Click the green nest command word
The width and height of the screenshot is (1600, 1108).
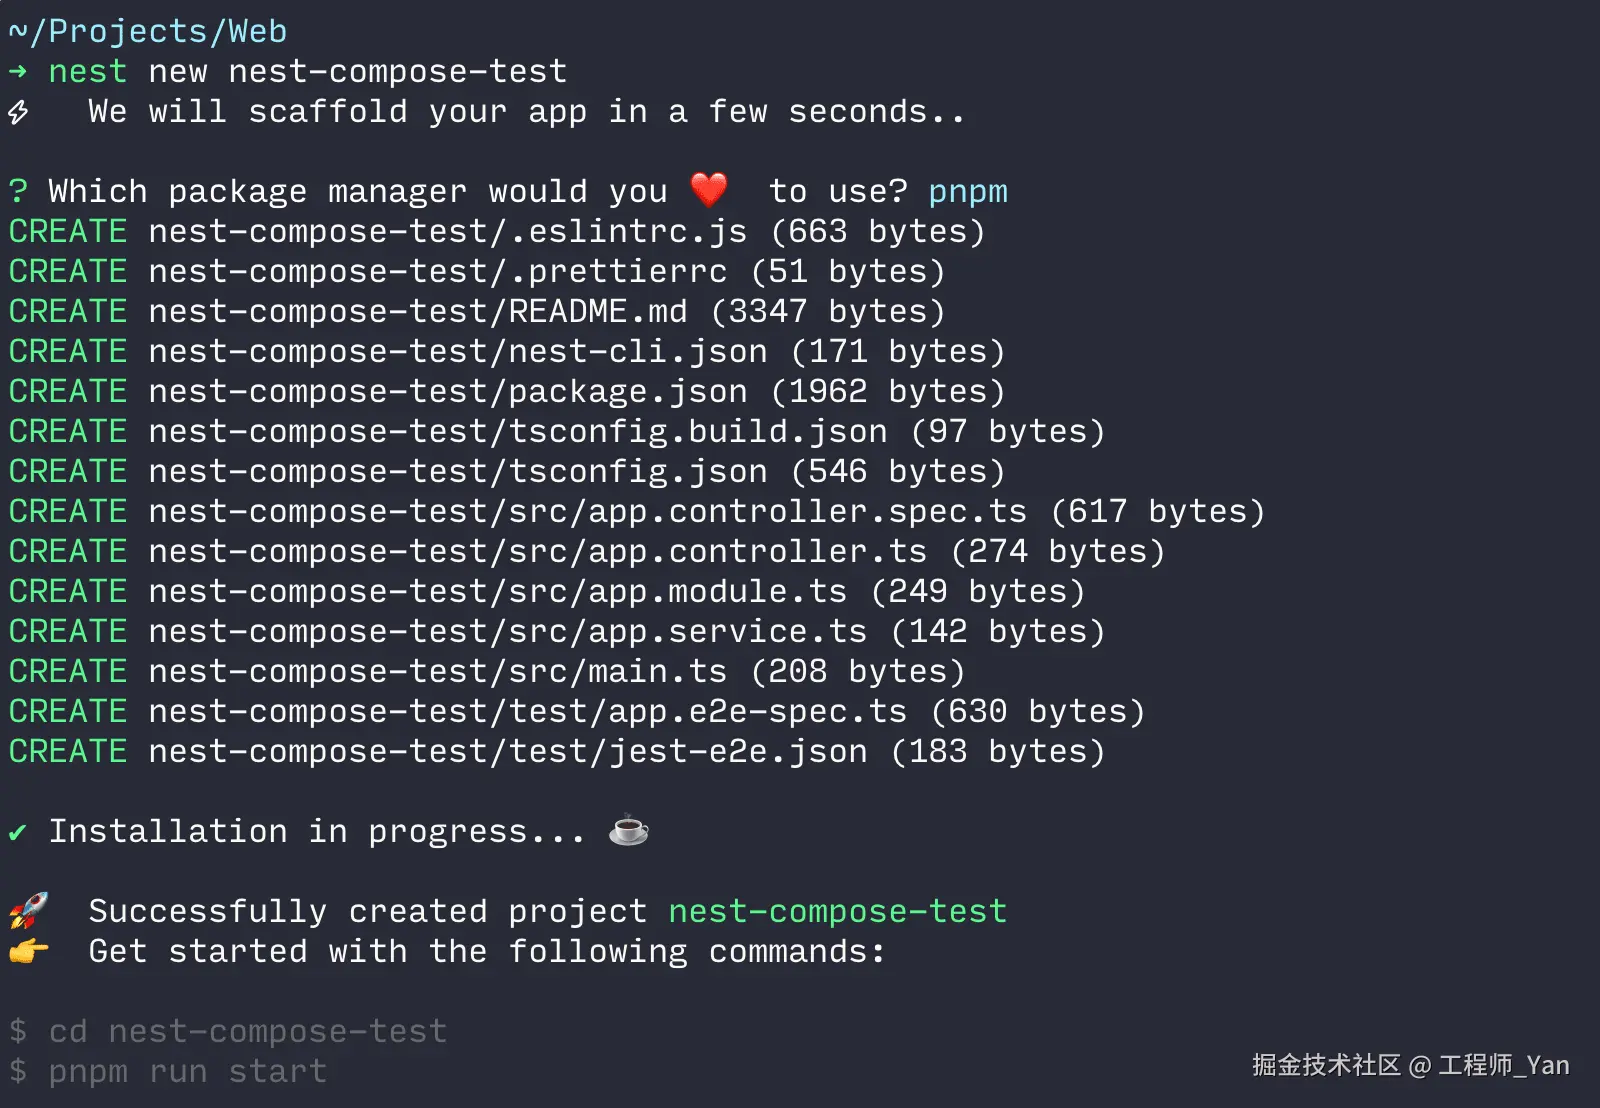[88, 72]
